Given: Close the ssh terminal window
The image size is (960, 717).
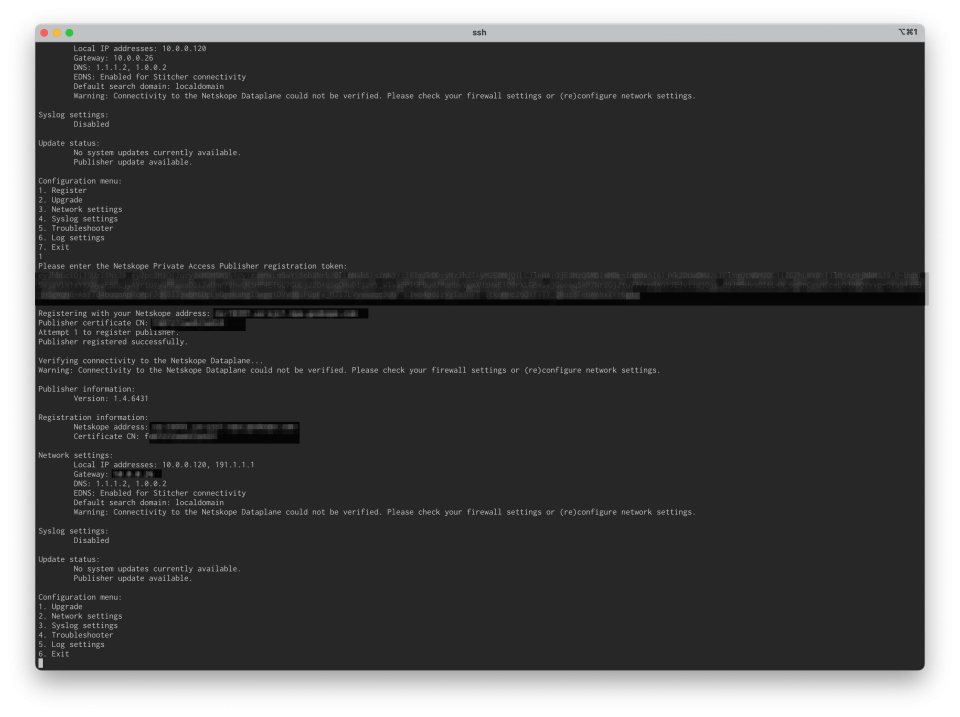Looking at the screenshot, I should tap(44, 33).
